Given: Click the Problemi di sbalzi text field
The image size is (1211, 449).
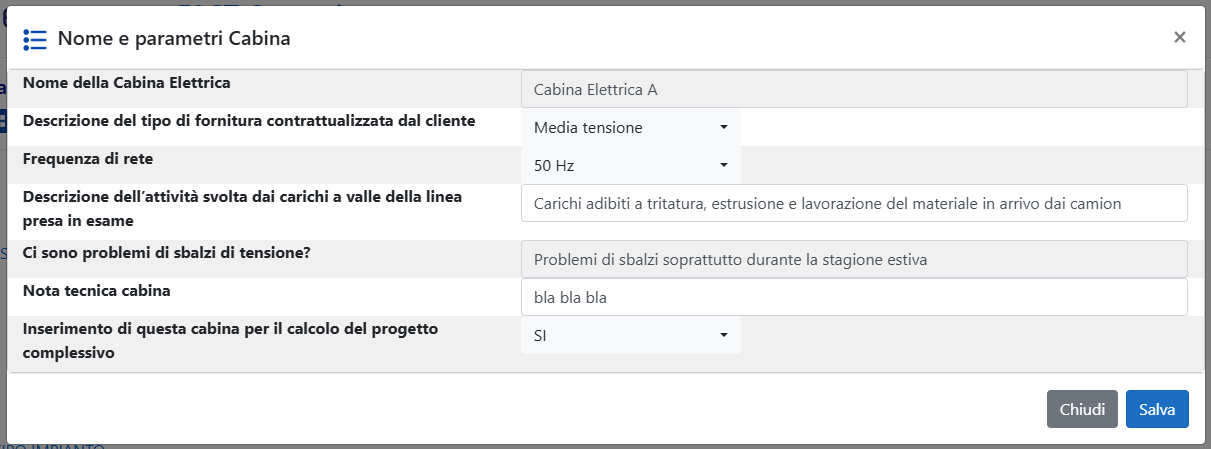Looking at the screenshot, I should [853, 260].
